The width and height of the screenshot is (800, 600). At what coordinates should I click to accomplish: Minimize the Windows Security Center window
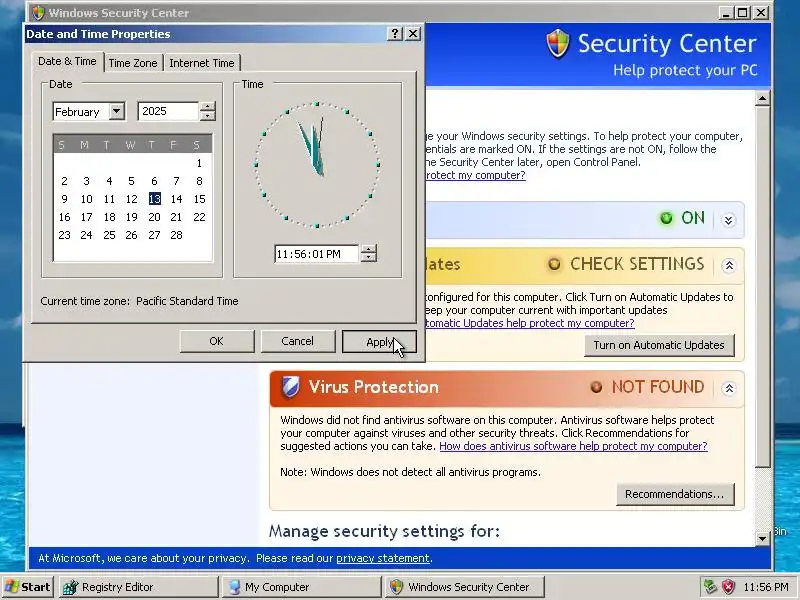coord(725,12)
